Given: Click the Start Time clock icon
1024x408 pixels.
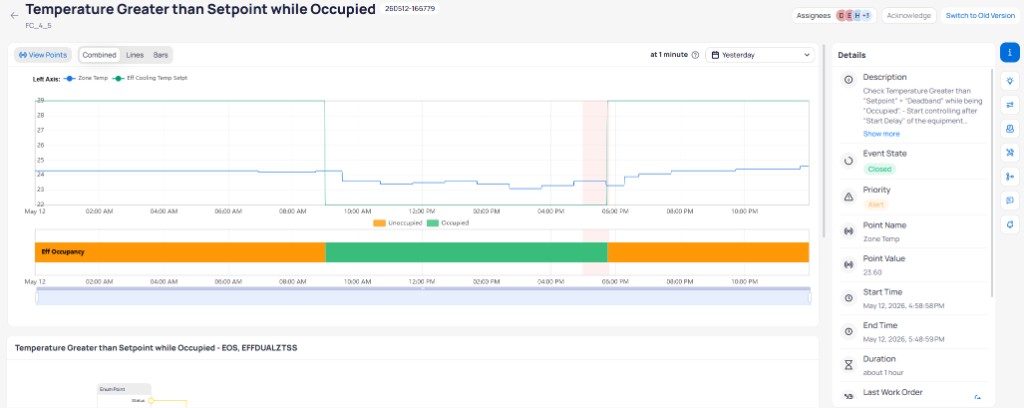Looking at the screenshot, I should (848, 298).
